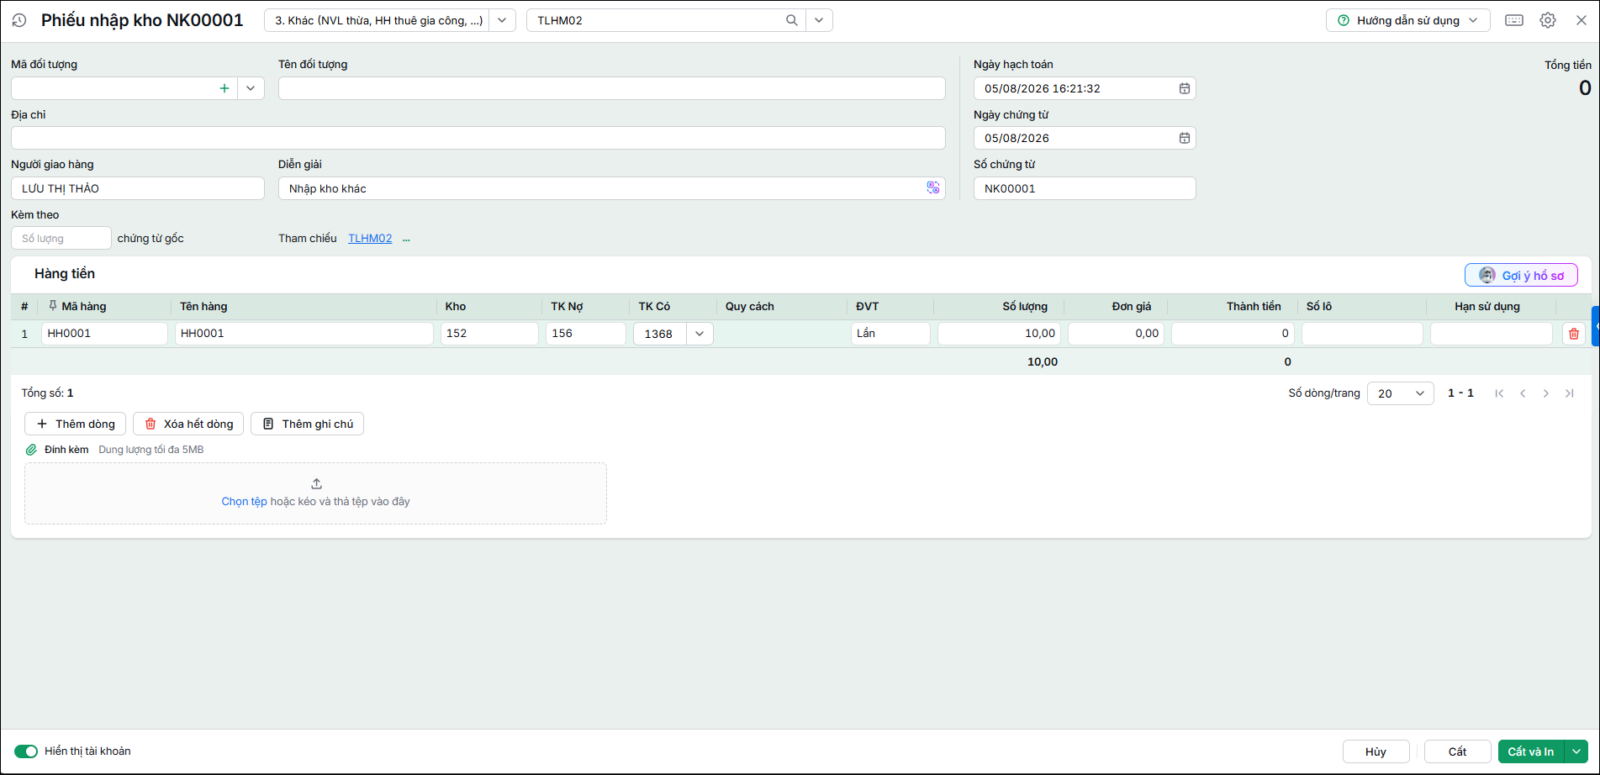Click the Hạn sử dụng cell in row 1
The image size is (1600, 775).
coord(1491,334)
